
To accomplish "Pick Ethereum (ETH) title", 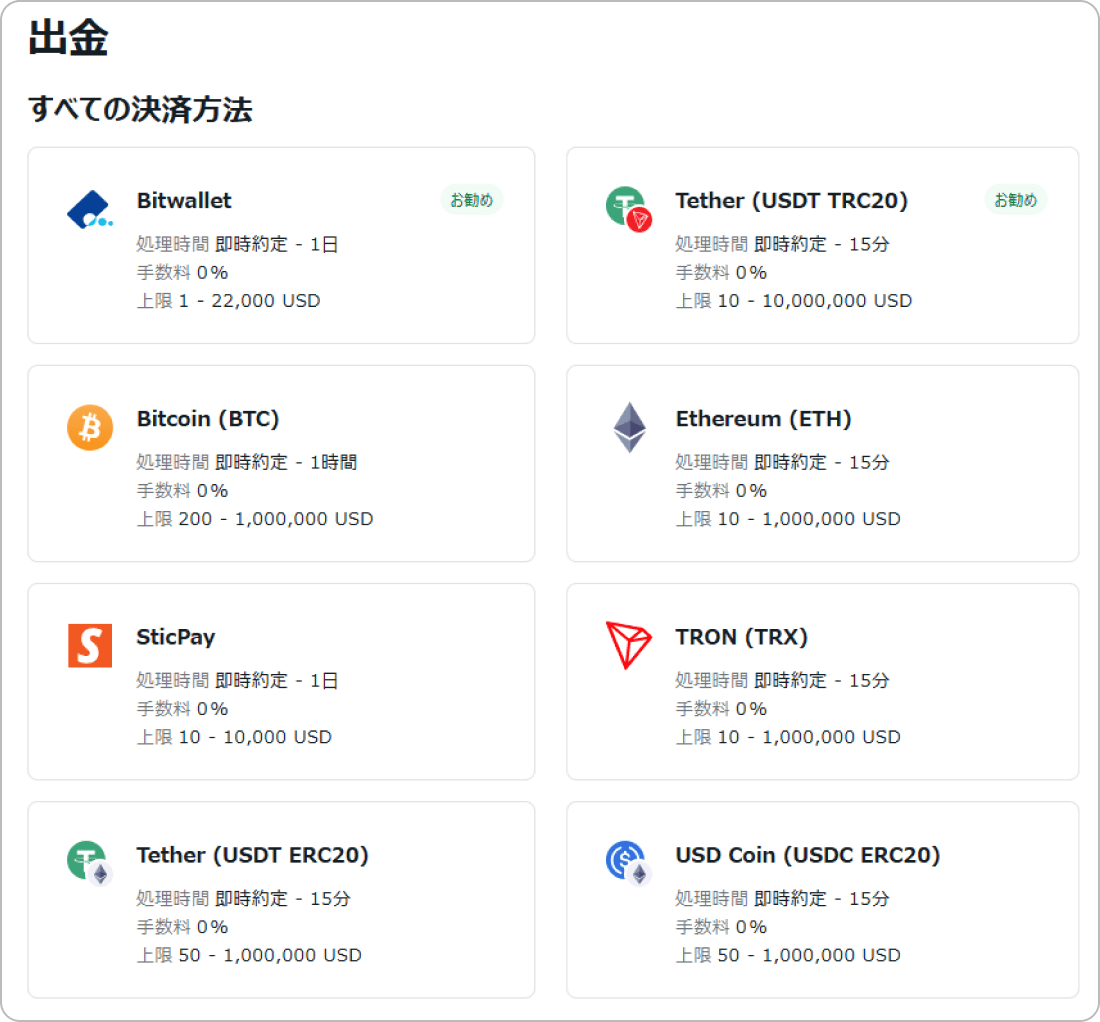I will tap(763, 419).
